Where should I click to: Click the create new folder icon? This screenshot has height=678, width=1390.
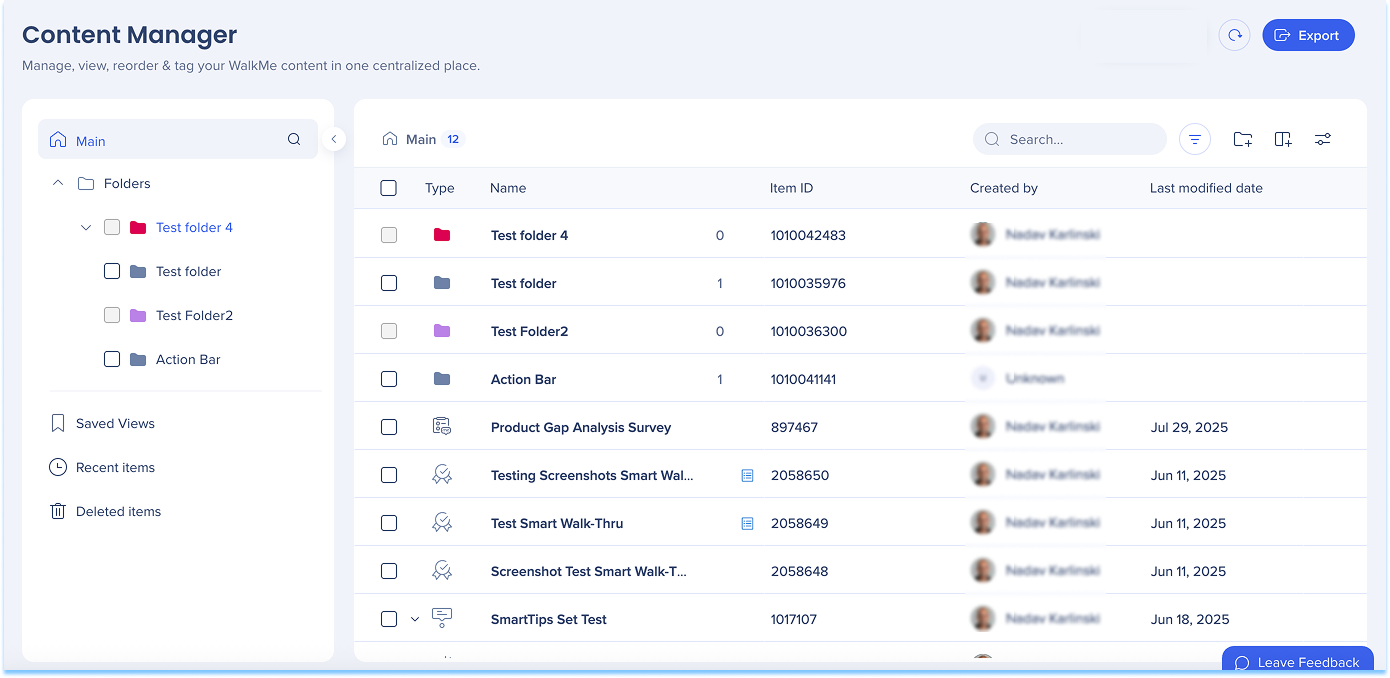pos(1243,140)
